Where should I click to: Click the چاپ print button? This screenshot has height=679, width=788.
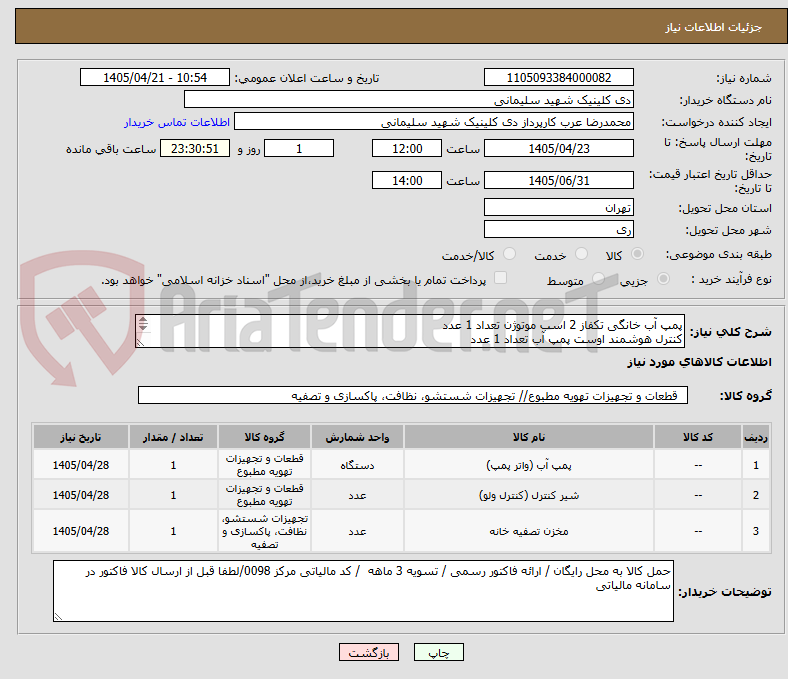click(x=438, y=652)
